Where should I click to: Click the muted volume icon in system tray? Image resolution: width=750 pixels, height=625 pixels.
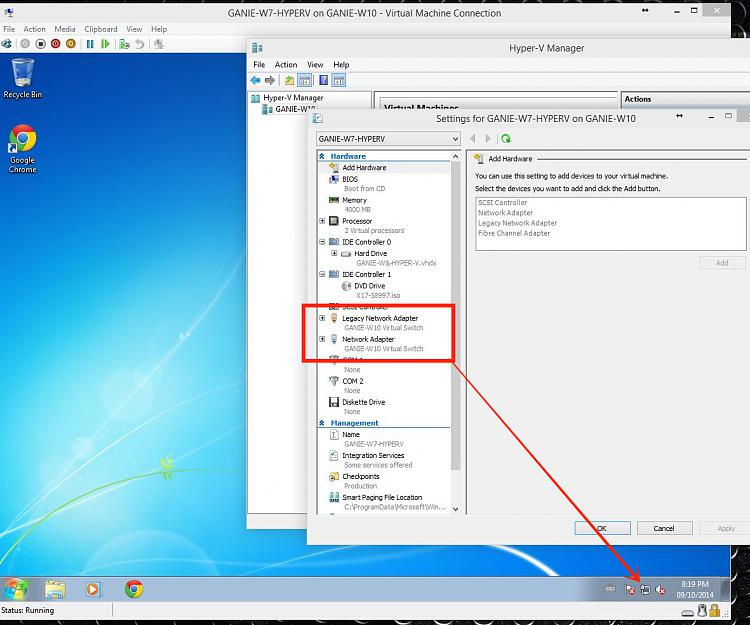coord(661,590)
